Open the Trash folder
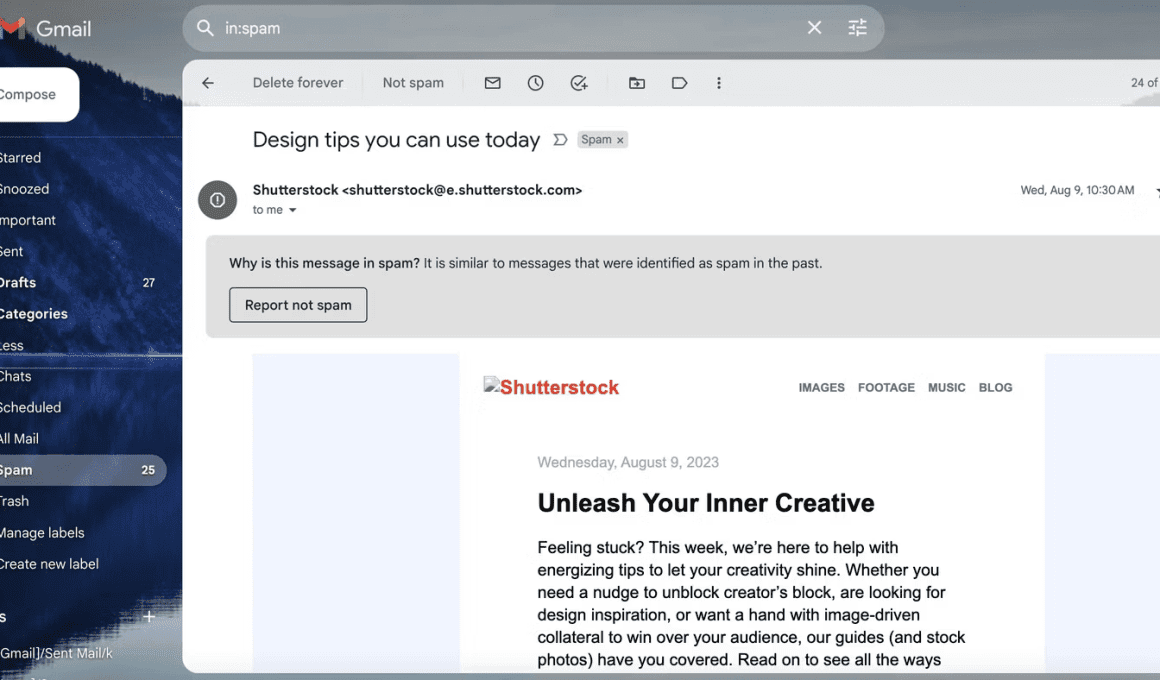 [x=14, y=501]
